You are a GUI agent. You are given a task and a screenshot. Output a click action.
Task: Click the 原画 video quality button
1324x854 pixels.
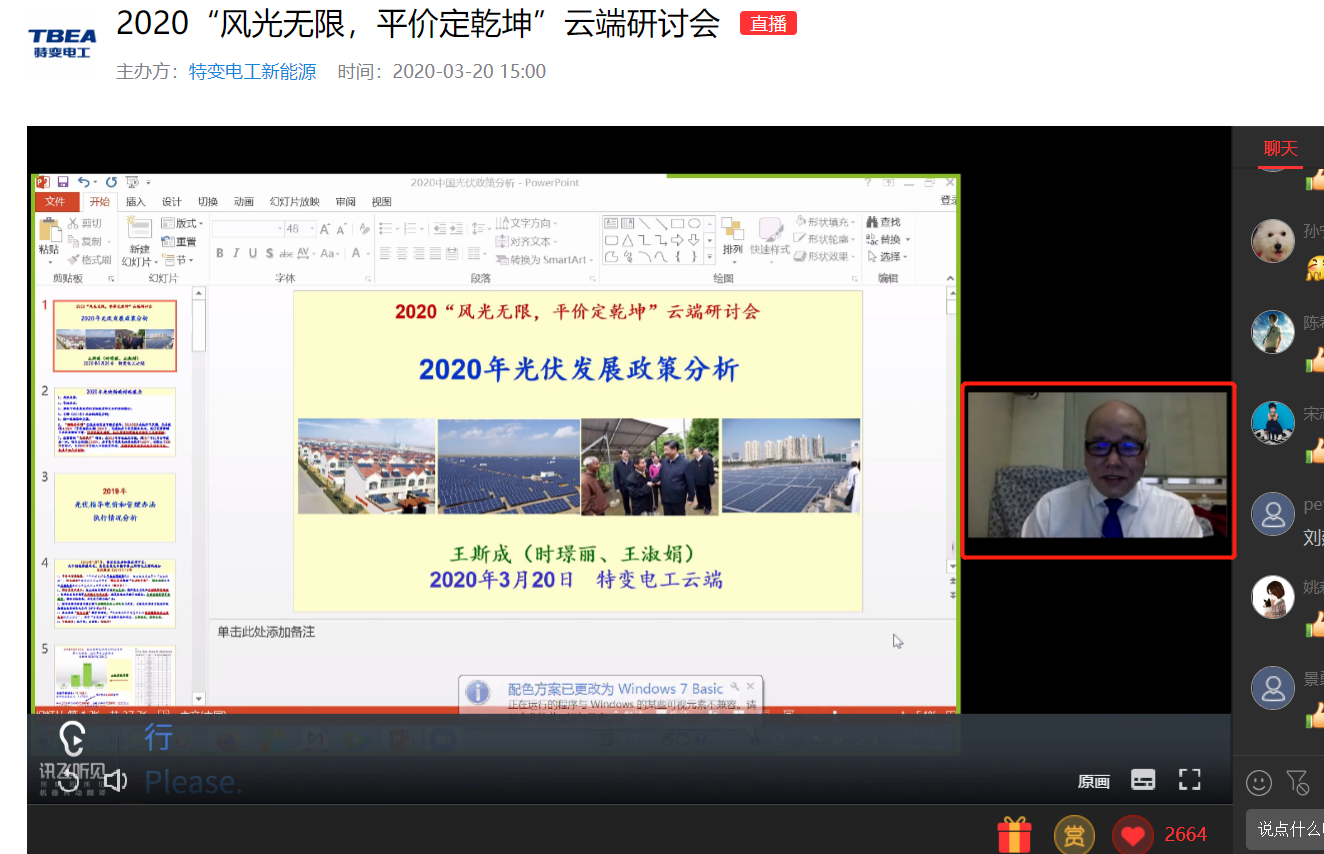[1093, 781]
